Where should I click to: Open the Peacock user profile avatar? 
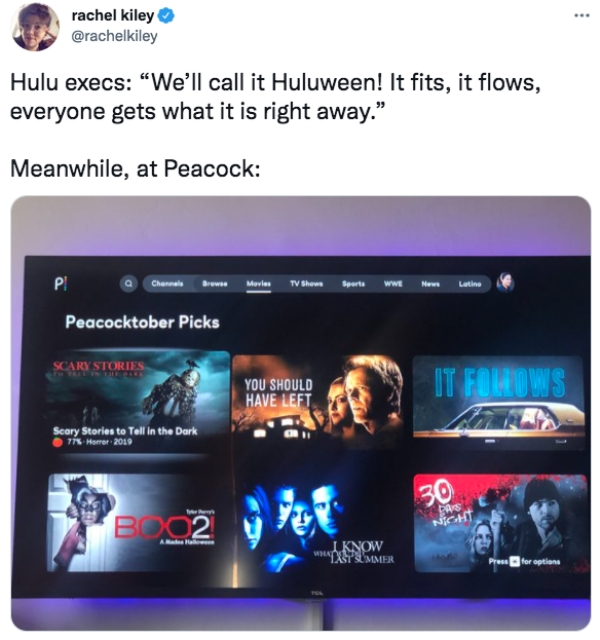pos(505,282)
